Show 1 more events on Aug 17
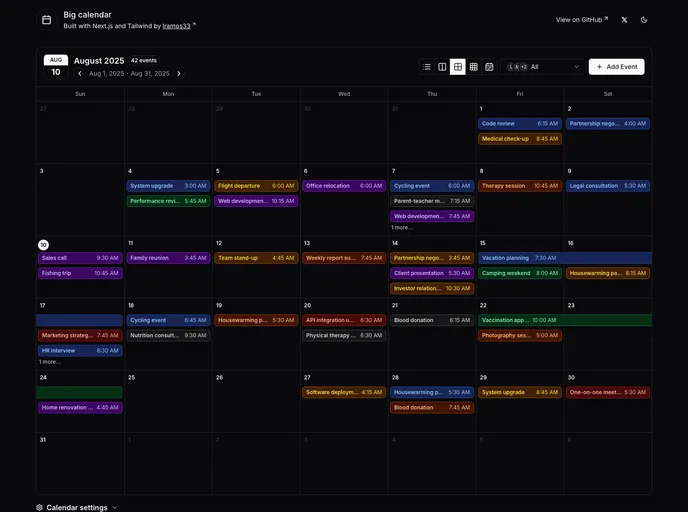Screen dimensions: 688x512 tap(50, 362)
